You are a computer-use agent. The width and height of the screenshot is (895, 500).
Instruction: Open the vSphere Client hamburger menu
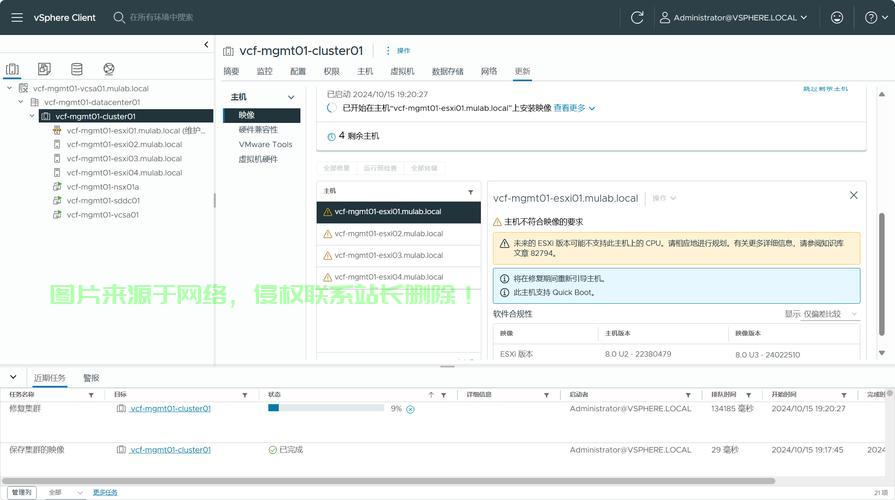(17, 18)
